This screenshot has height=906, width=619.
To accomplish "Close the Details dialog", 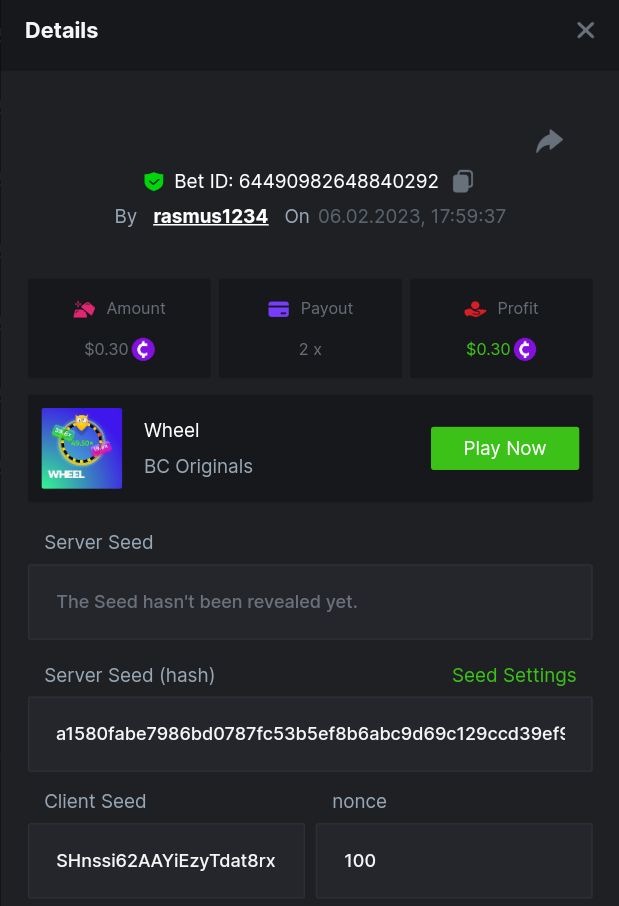I will [586, 31].
